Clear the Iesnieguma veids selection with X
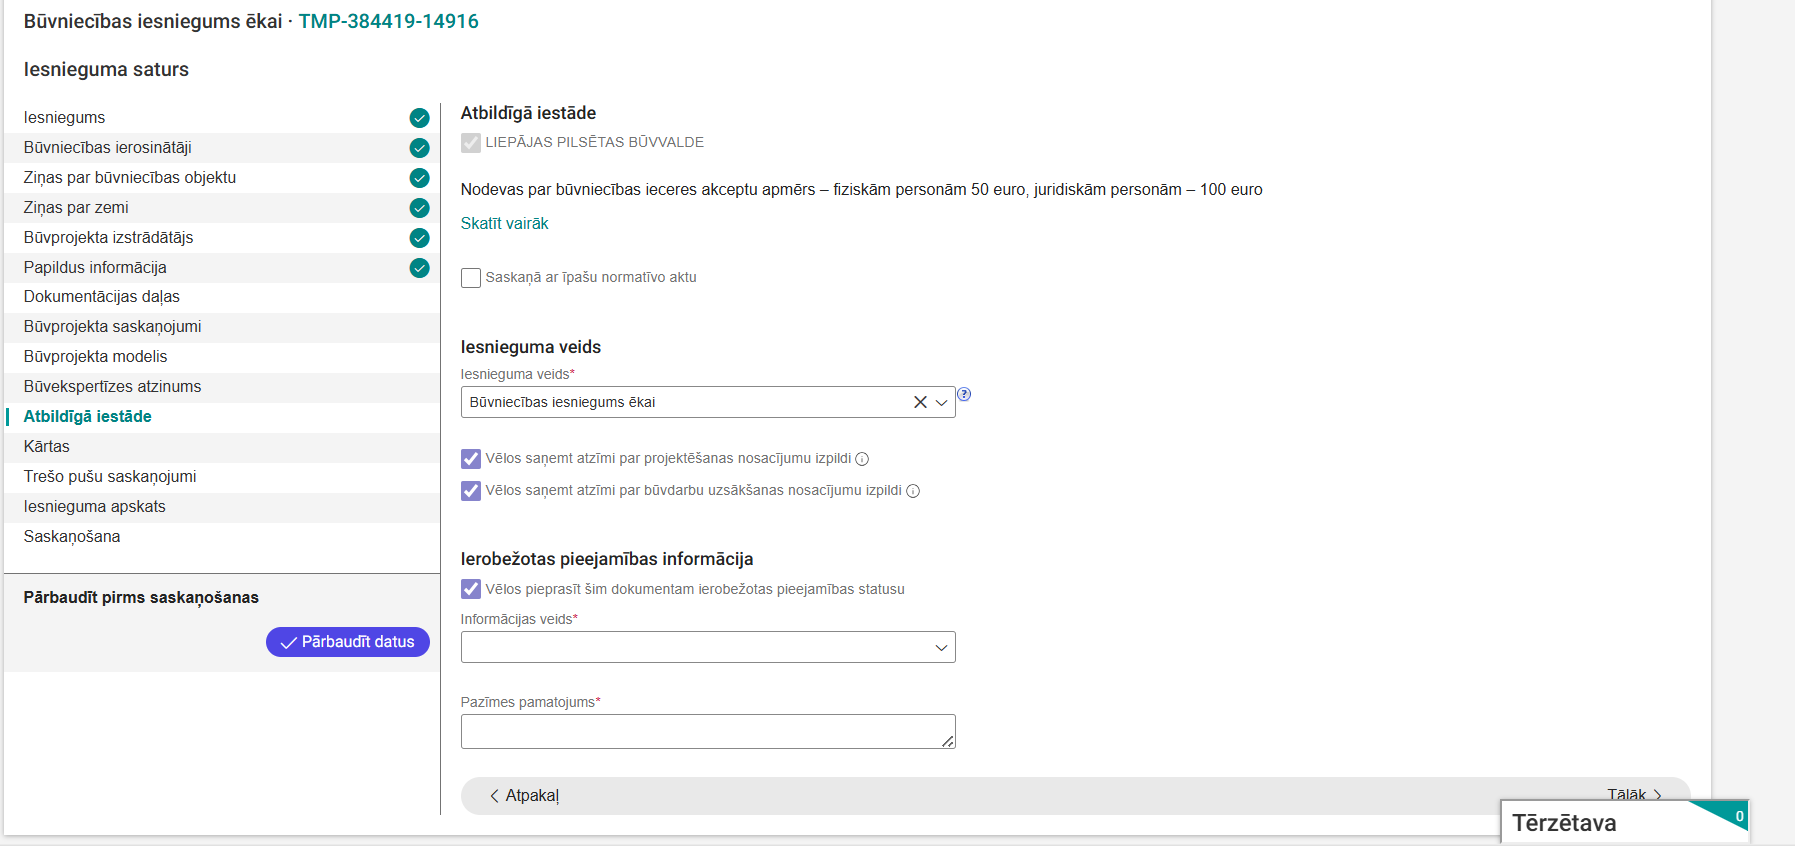The width and height of the screenshot is (1795, 846). point(920,402)
